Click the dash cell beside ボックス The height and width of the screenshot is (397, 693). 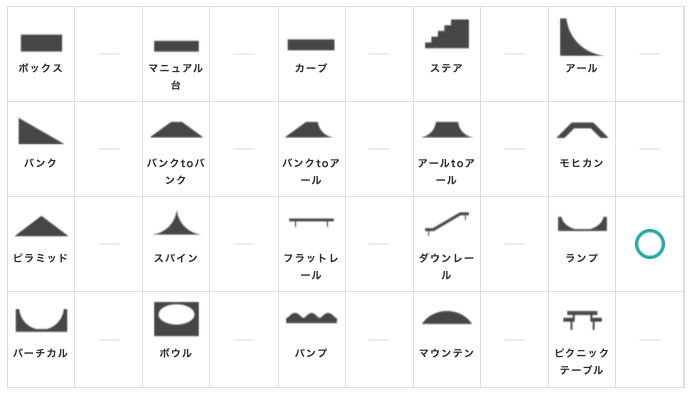point(109,54)
